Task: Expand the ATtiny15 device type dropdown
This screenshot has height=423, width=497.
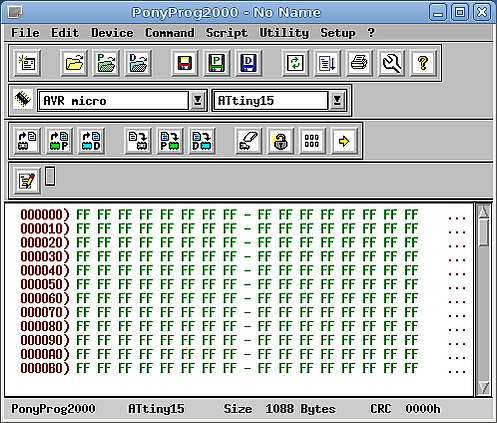Action: [x=337, y=100]
